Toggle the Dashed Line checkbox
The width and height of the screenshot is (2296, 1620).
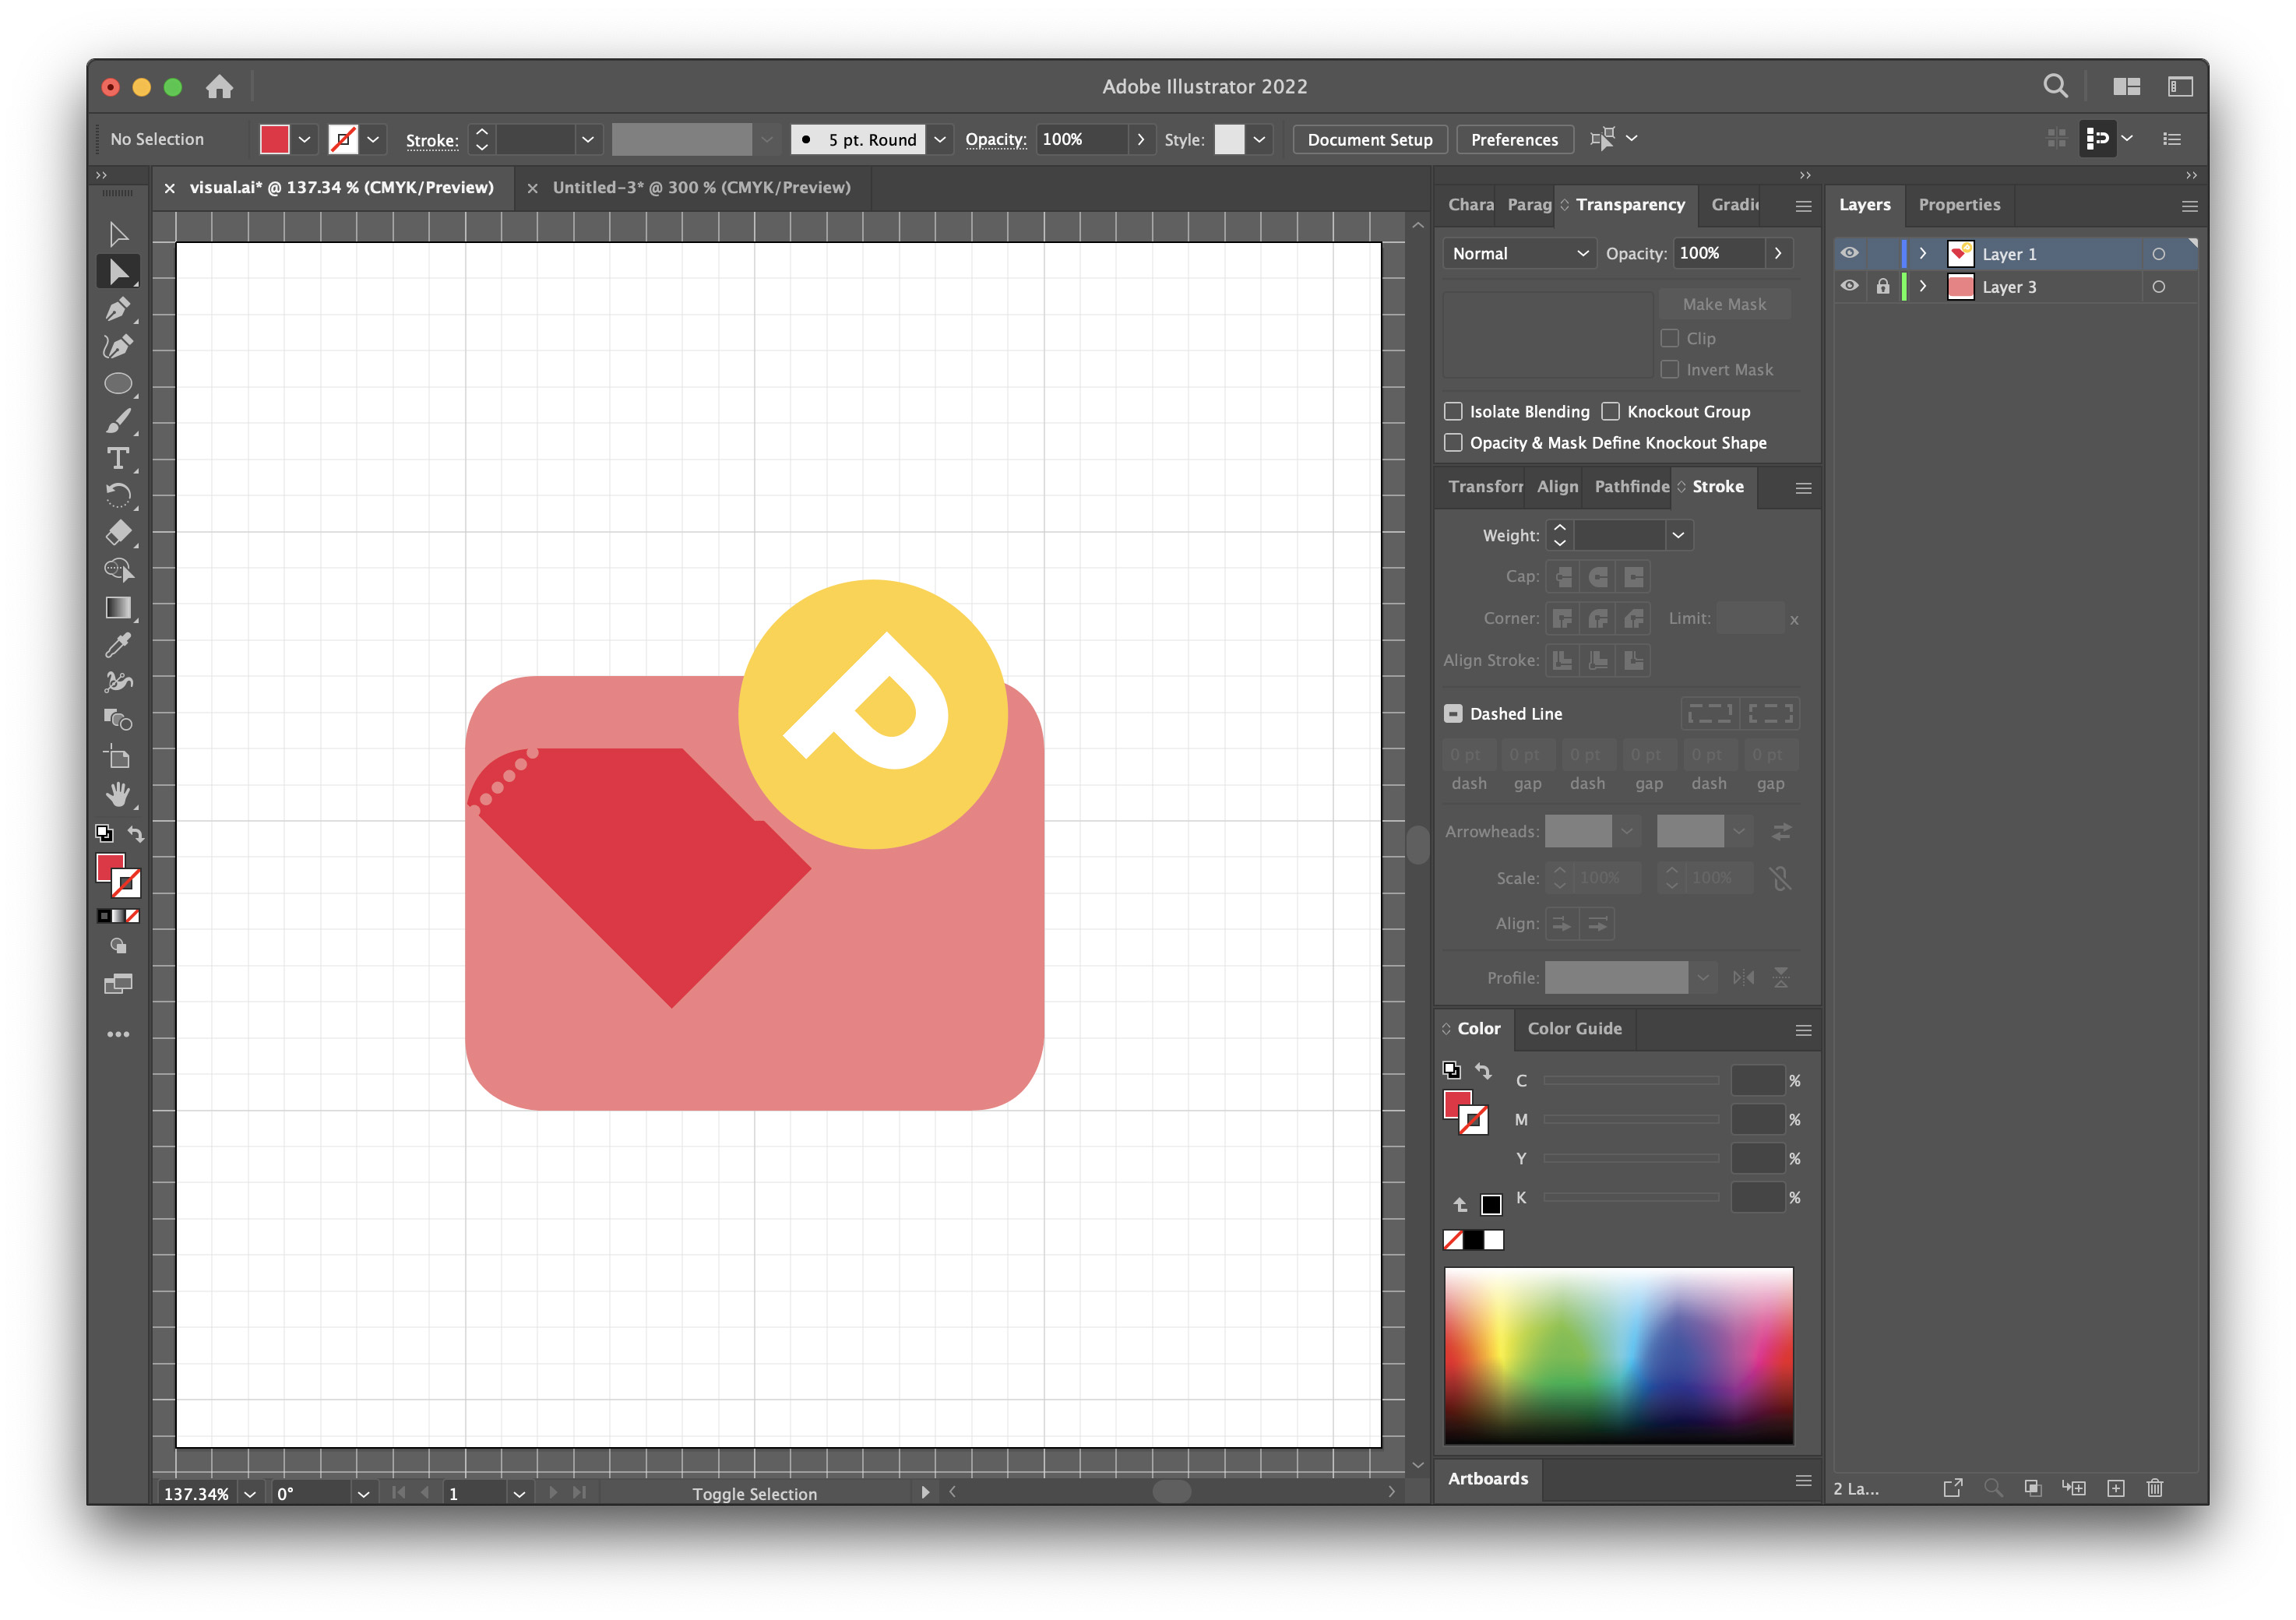[1453, 713]
